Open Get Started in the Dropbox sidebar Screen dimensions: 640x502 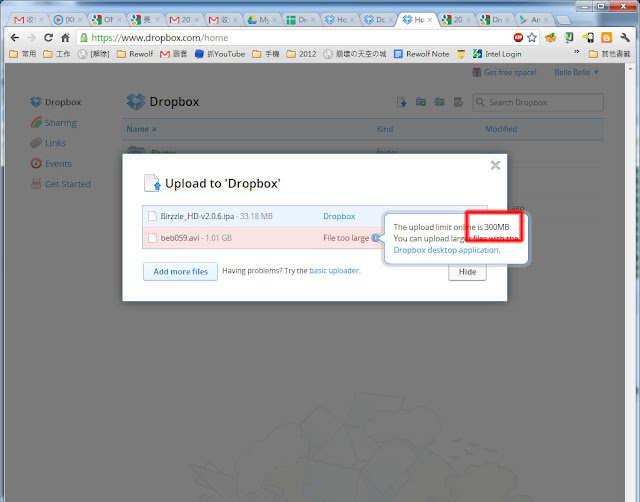[68, 184]
